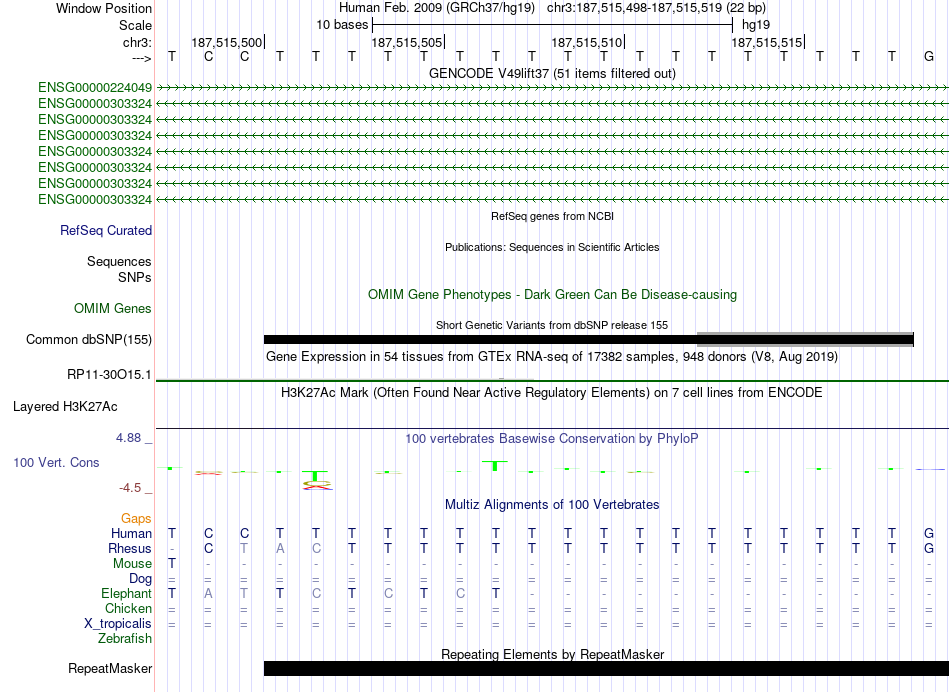This screenshot has width=950, height=692.
Task: Open the RefSeq genes from NCBI title
Action: 553,216
